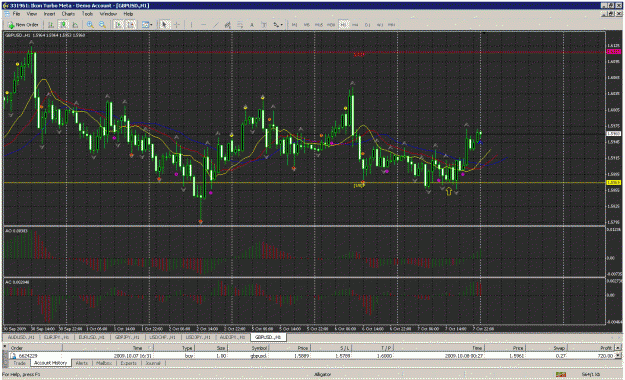Switch to AUDUSD,H1 chart tab
Screen dimensions: 625x380
pos(21,337)
